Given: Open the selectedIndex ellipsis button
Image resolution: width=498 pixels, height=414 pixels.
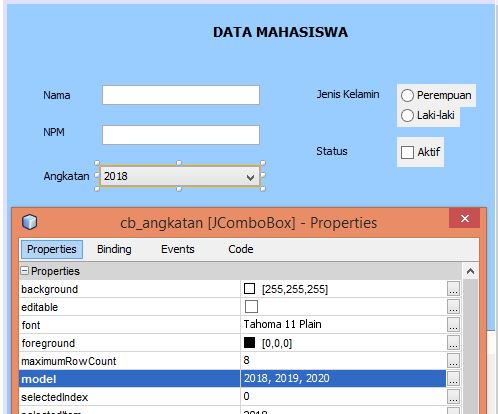Looking at the screenshot, I should point(453,397).
